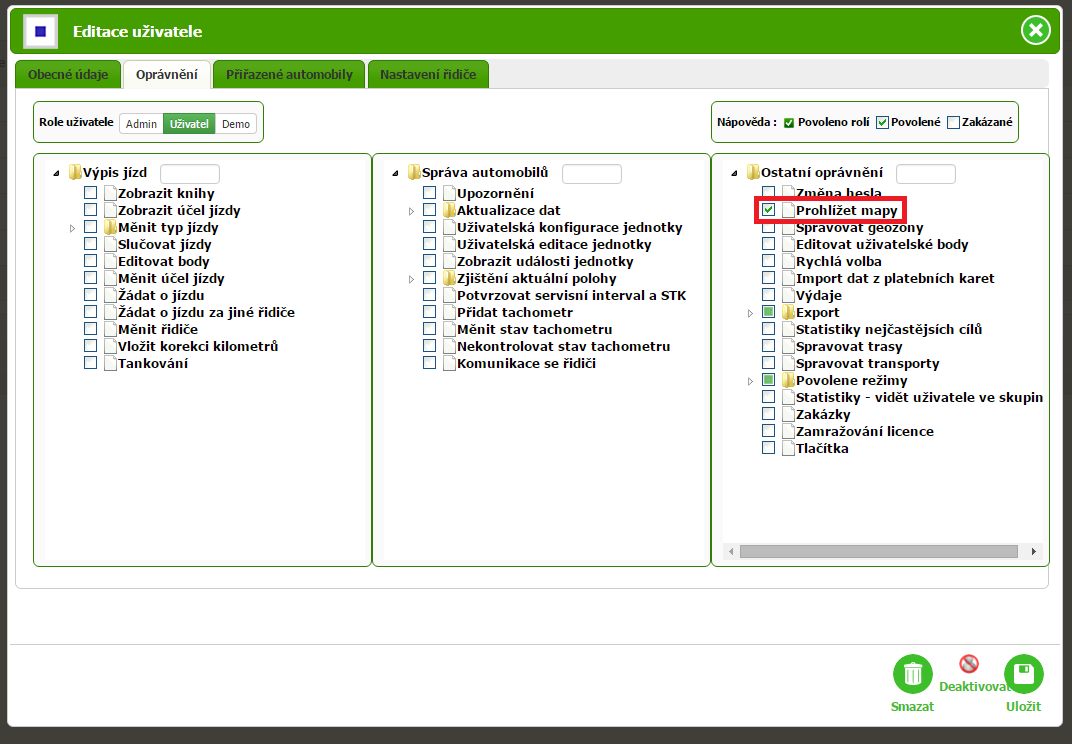The height and width of the screenshot is (744, 1072).
Task: Select the Admin user role
Action: (141, 124)
